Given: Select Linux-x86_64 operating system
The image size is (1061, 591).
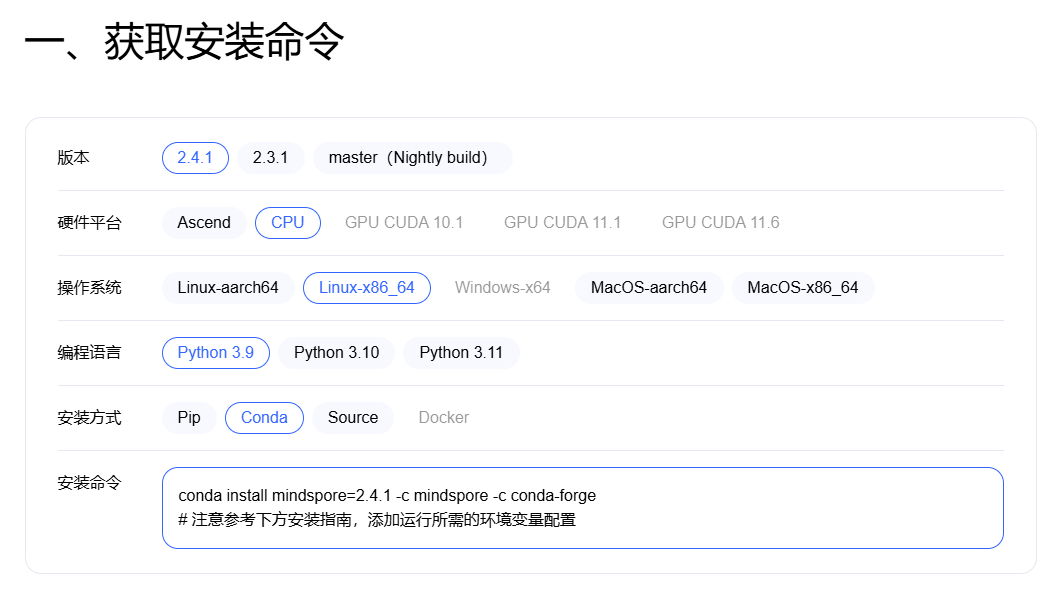Looking at the screenshot, I should (x=366, y=287).
